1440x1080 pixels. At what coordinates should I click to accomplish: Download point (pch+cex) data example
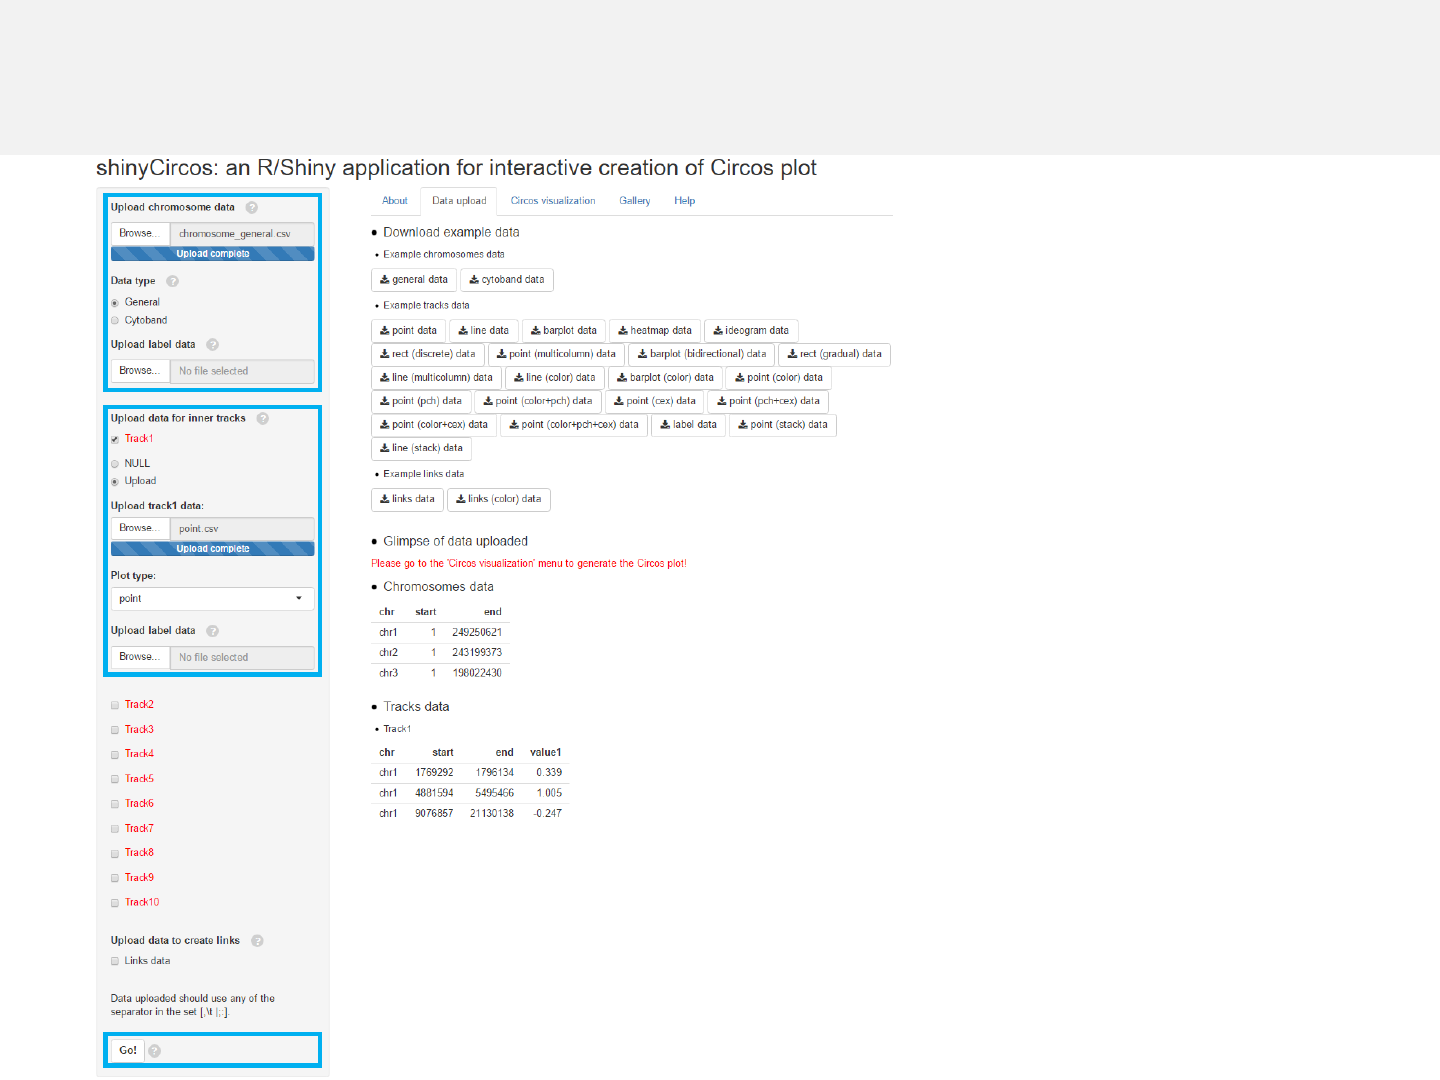768,401
